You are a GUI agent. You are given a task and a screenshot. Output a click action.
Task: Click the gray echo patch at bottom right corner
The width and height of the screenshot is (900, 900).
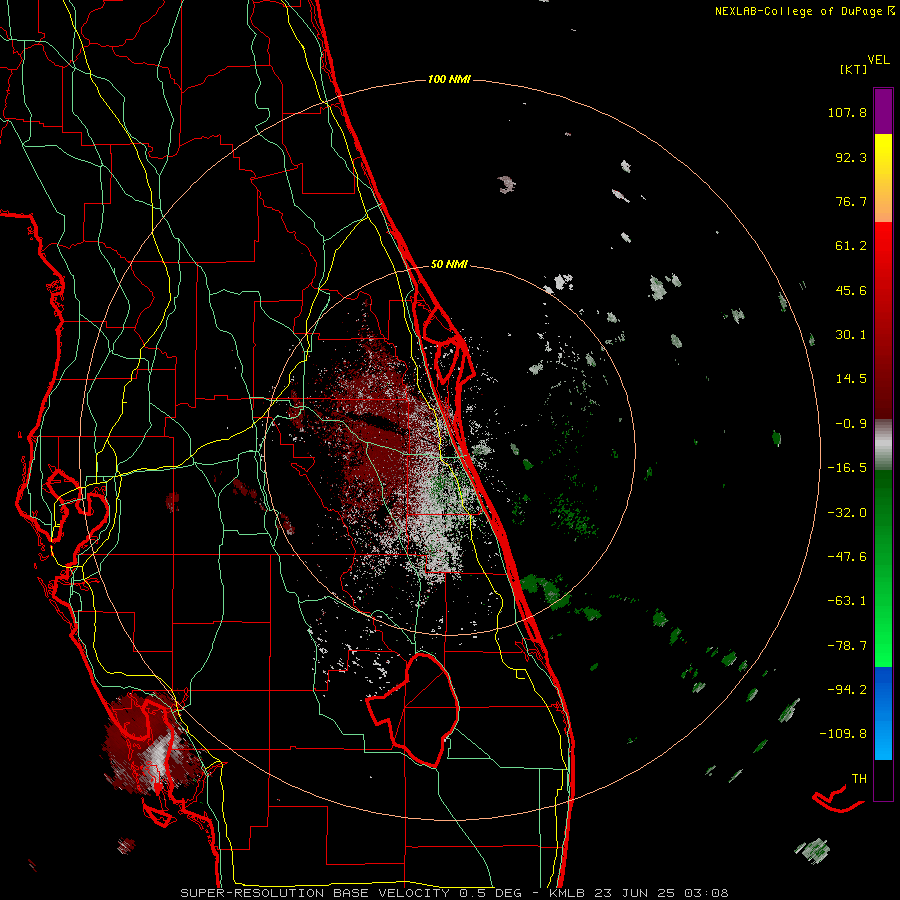coord(812,850)
